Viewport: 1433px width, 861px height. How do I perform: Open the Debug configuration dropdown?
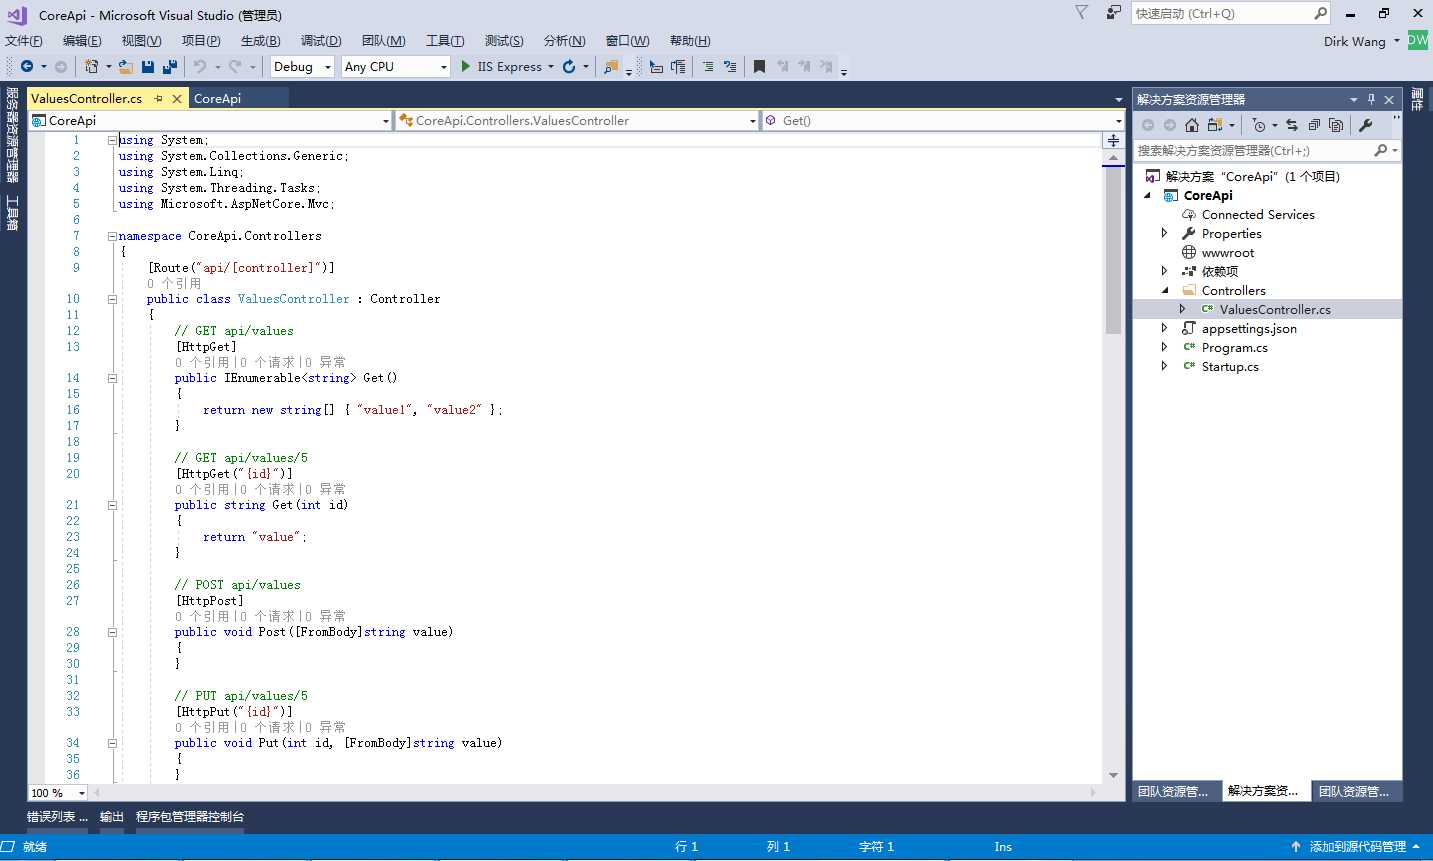pos(302,66)
